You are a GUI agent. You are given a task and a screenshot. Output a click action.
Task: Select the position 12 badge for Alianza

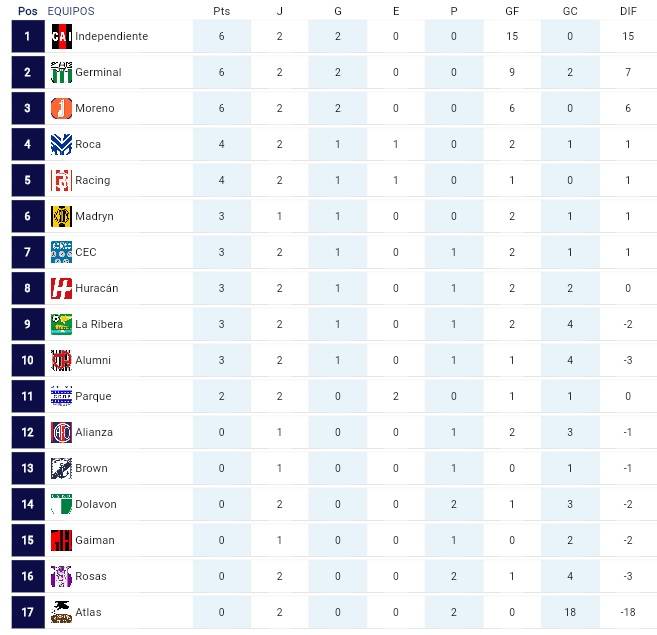click(x=28, y=432)
